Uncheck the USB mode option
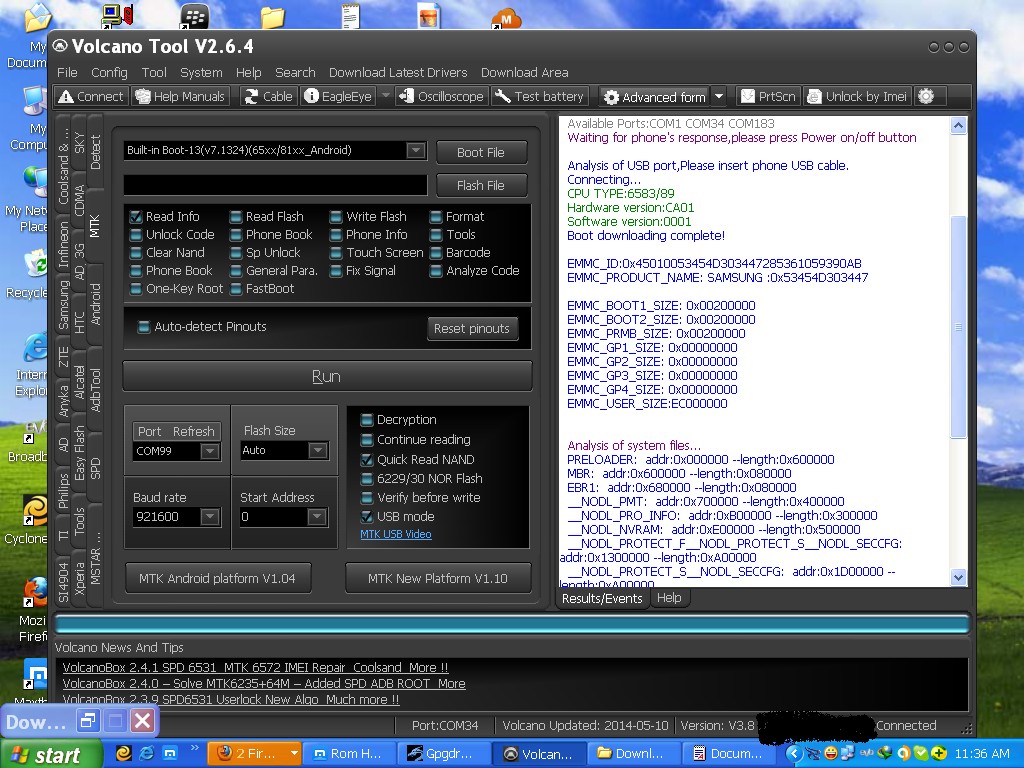The image size is (1024, 768). (367, 517)
